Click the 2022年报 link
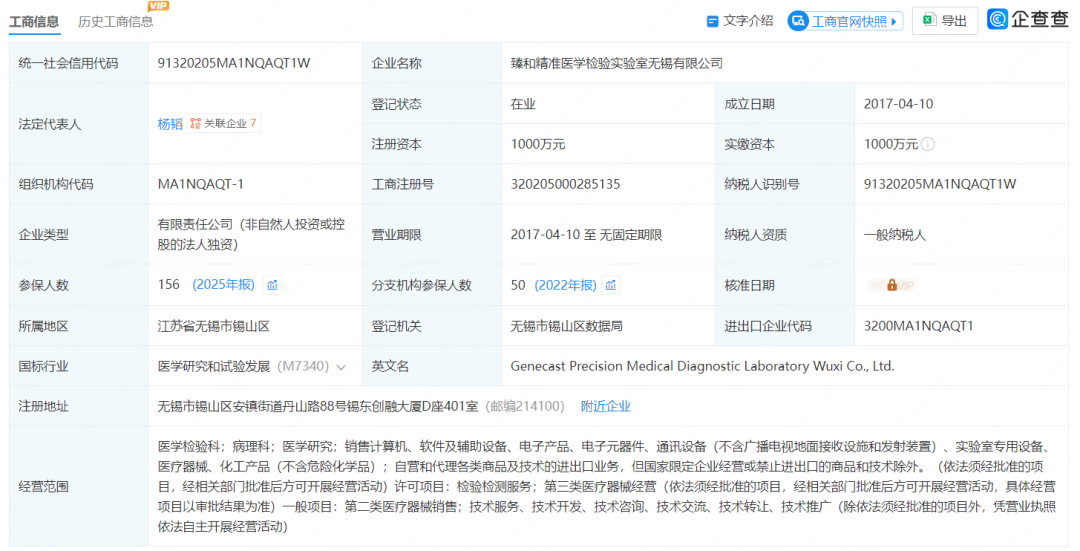Image resolution: width=1080 pixels, height=551 pixels. [x=565, y=285]
